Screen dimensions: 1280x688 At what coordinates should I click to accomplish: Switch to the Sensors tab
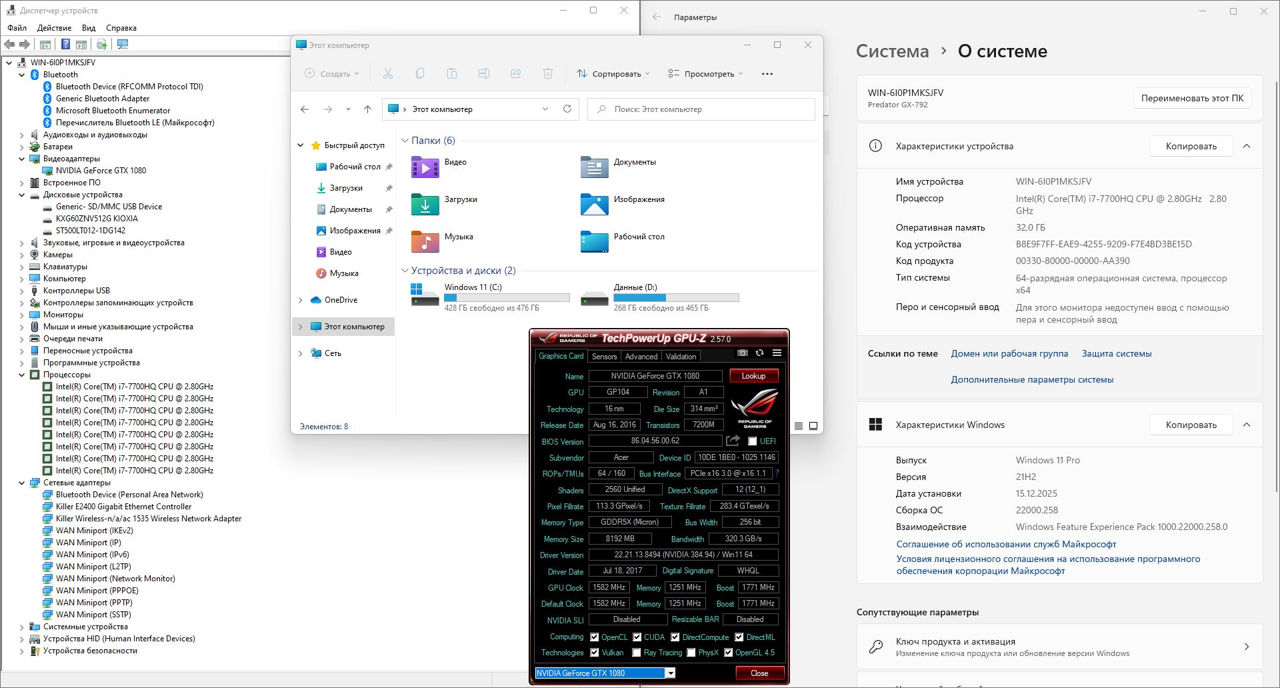[604, 356]
